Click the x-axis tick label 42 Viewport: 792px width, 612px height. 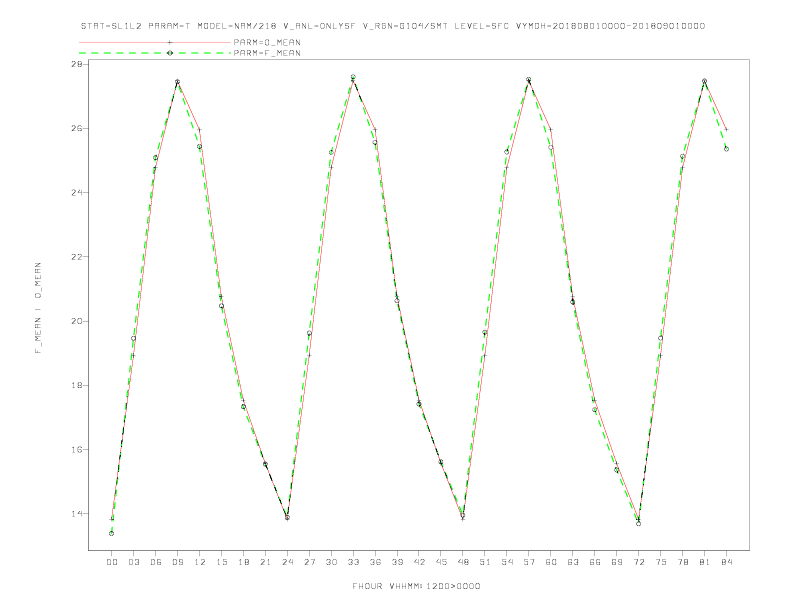[x=419, y=562]
